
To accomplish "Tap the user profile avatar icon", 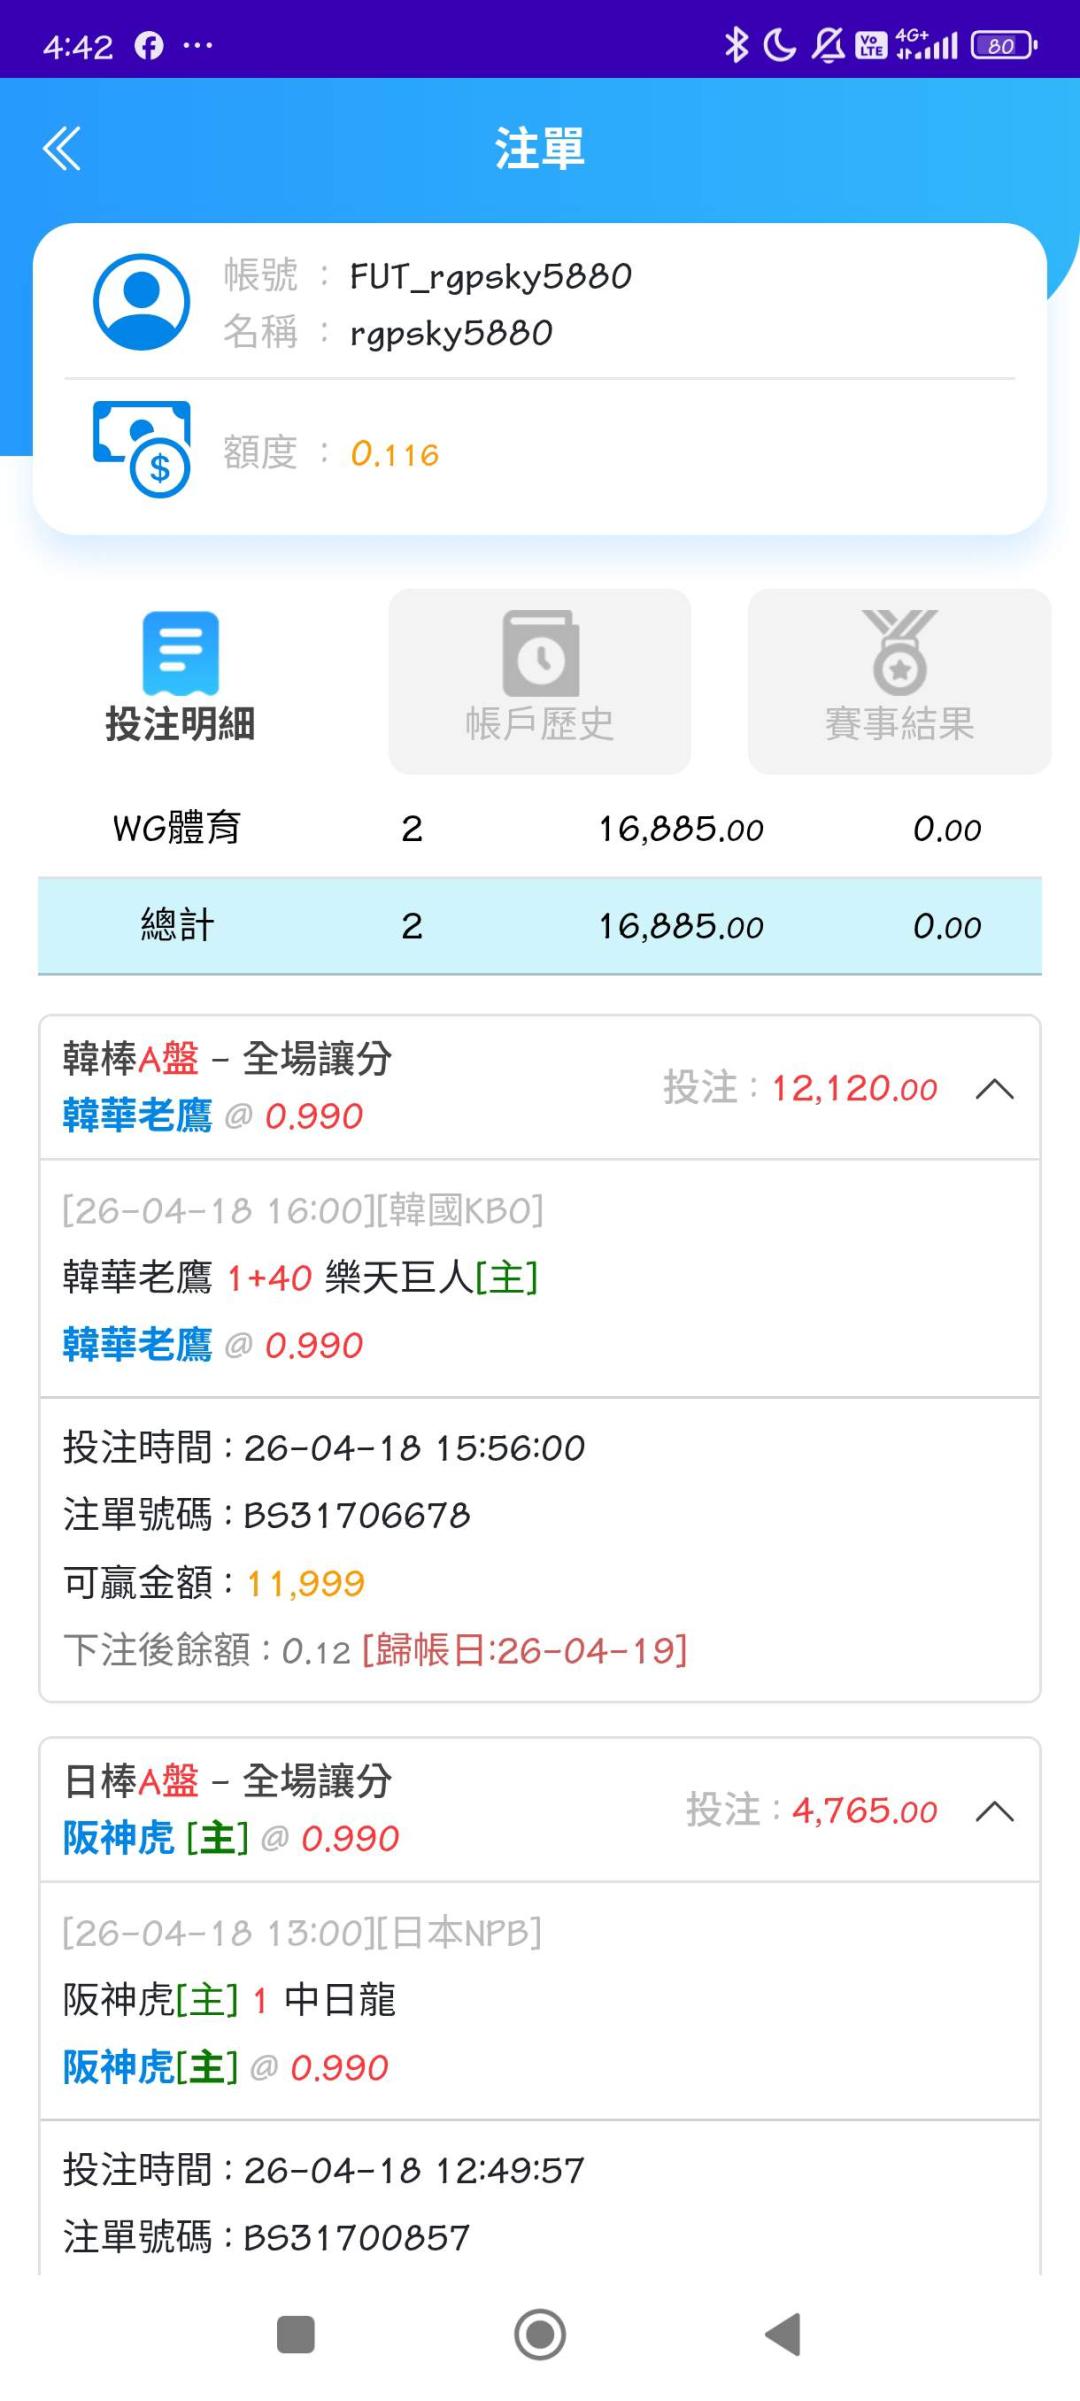I will [141, 302].
